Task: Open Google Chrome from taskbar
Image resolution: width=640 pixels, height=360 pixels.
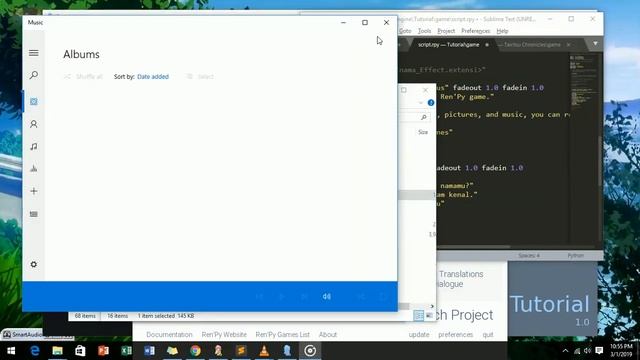Action: pos(195,351)
